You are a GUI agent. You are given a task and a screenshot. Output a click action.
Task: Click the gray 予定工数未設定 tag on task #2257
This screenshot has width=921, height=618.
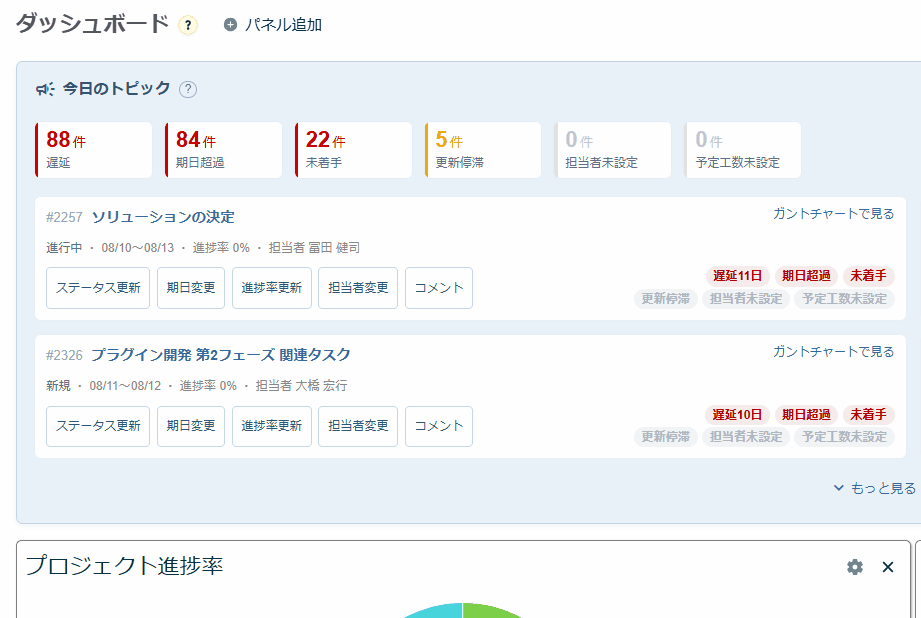844,299
